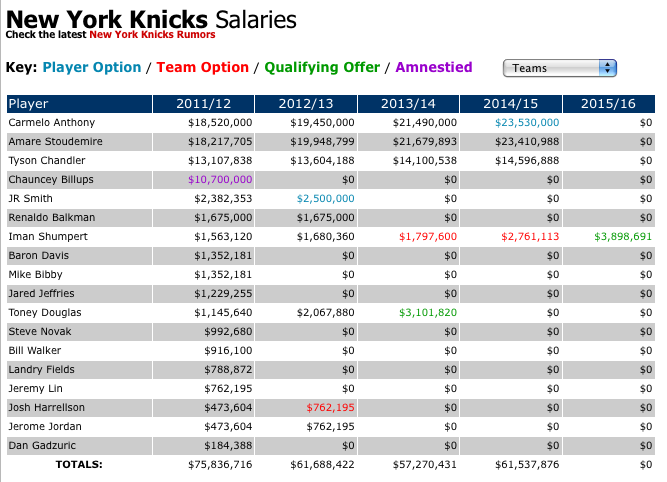Click the 2012/13 column header
This screenshot has height=482, width=667.
306,104
